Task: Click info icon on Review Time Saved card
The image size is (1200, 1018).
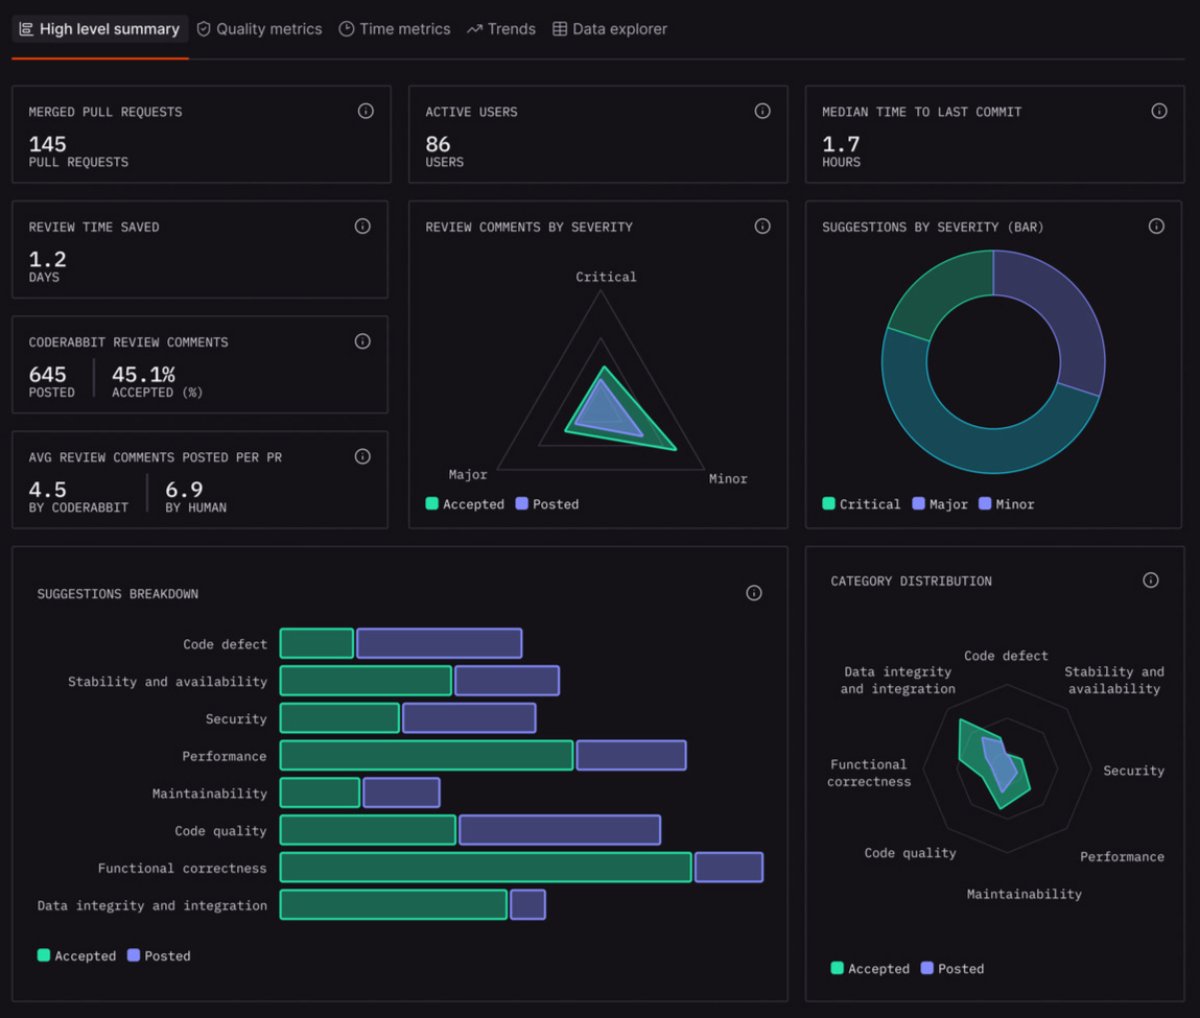Action: 363,226
